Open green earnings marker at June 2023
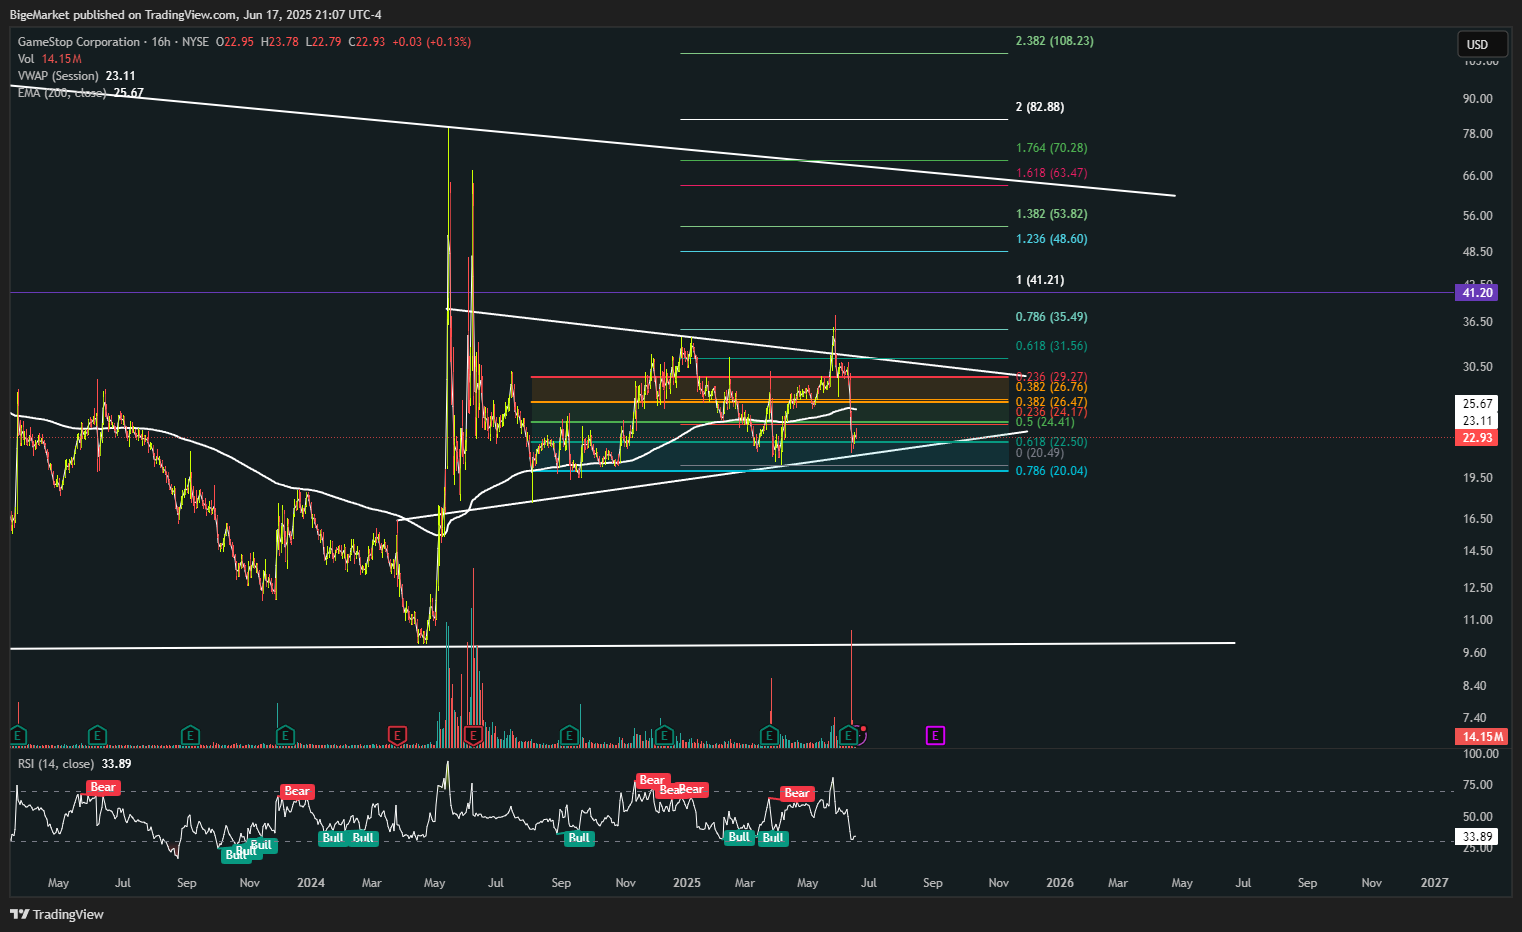Screen dimensions: 1522x932 [x=97, y=736]
